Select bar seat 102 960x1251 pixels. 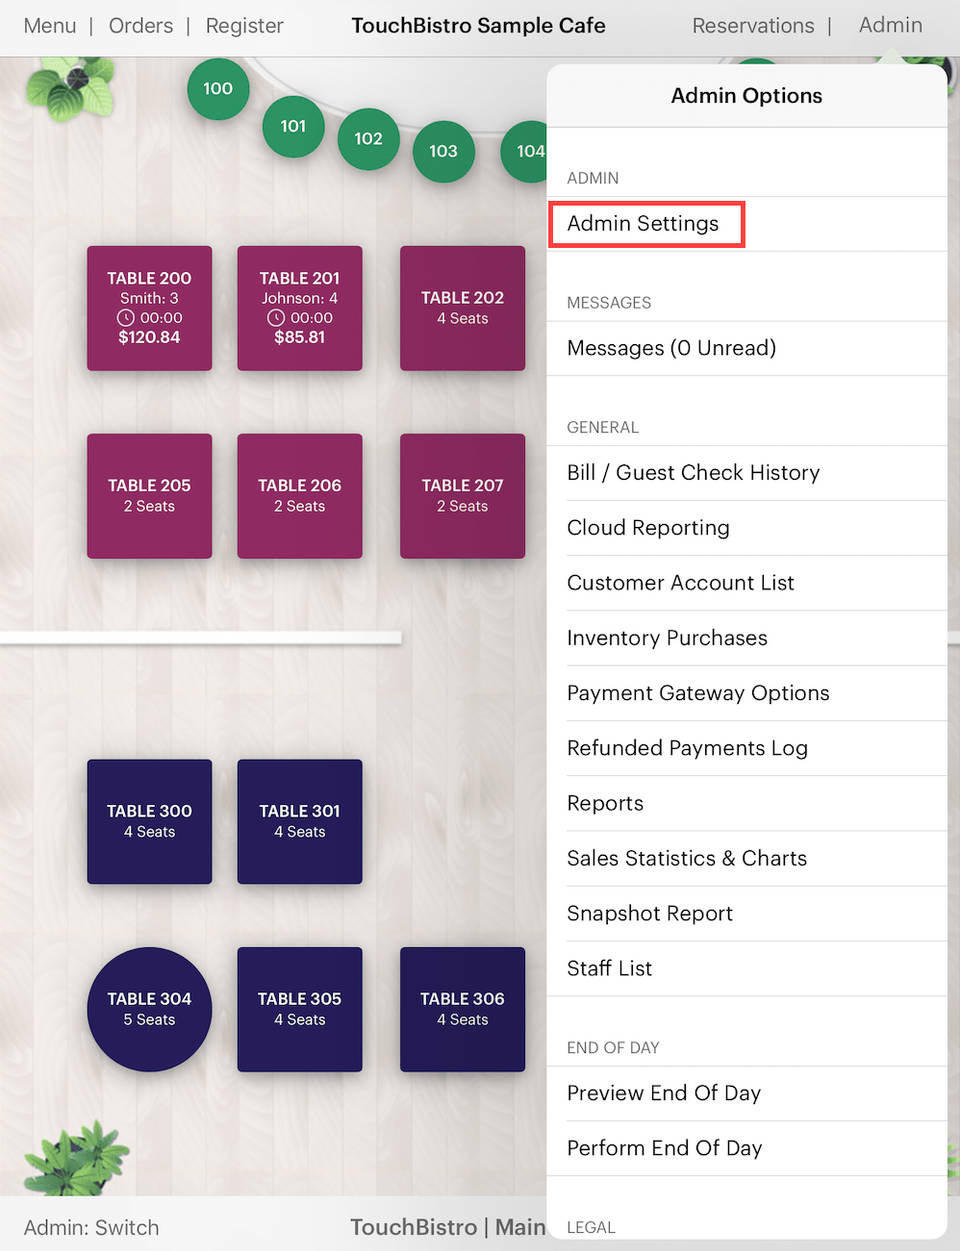point(368,139)
